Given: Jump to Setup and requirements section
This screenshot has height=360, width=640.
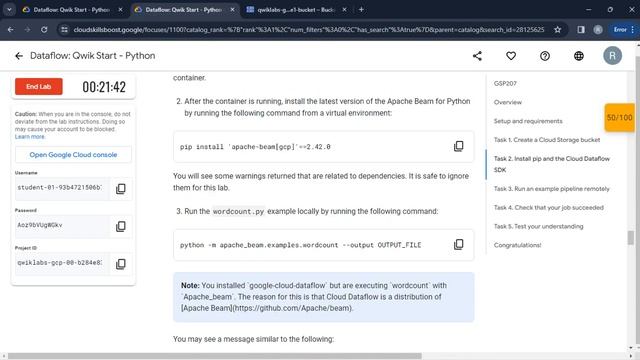Looking at the screenshot, I should 528,121.
